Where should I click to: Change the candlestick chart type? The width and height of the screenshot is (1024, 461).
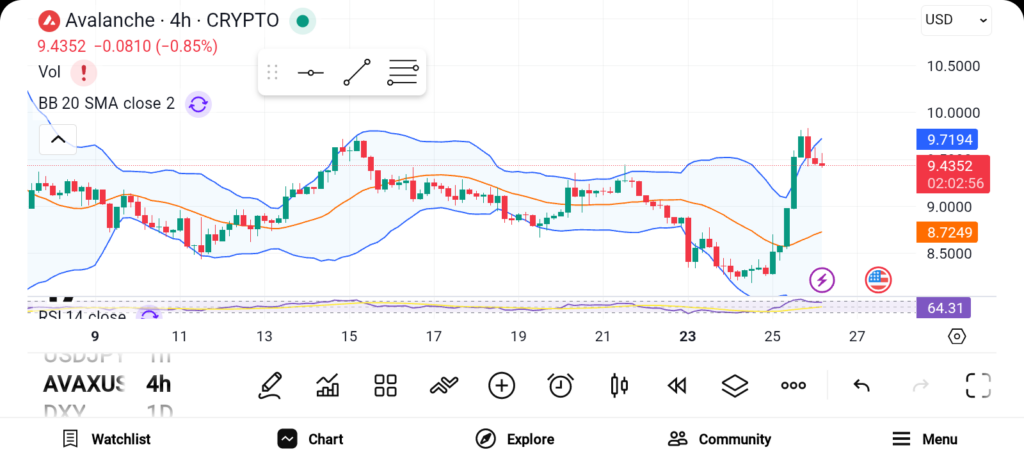(x=619, y=385)
